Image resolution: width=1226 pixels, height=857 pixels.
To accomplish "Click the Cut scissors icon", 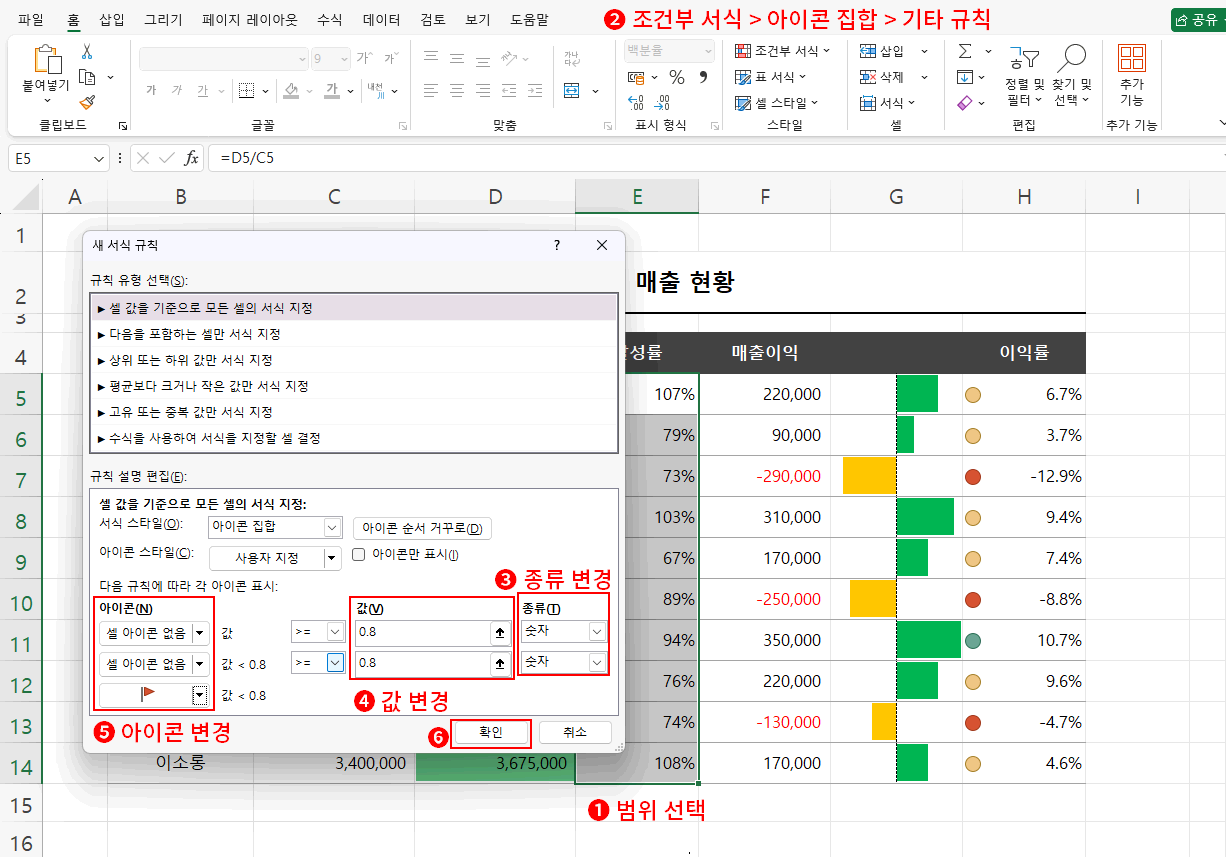I will pyautogui.click(x=87, y=51).
